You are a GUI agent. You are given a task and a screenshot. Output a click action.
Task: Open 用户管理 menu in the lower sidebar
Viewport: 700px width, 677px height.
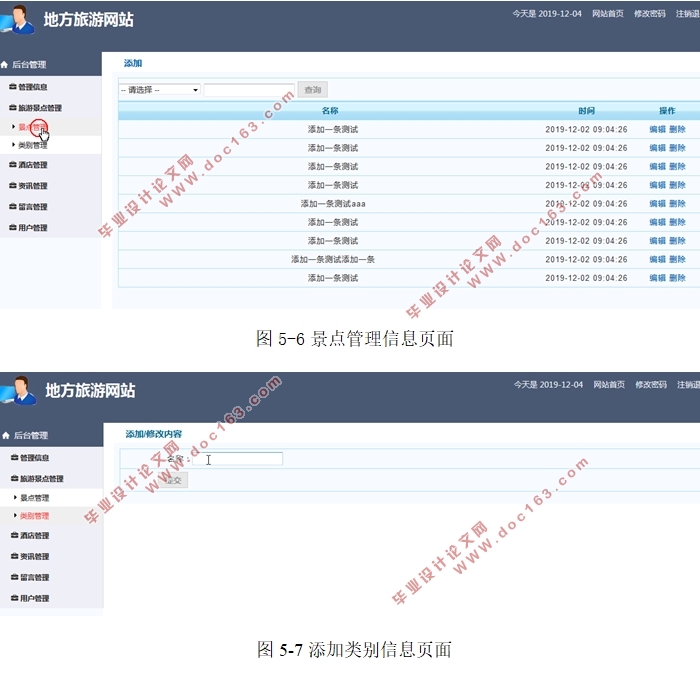coord(34,598)
